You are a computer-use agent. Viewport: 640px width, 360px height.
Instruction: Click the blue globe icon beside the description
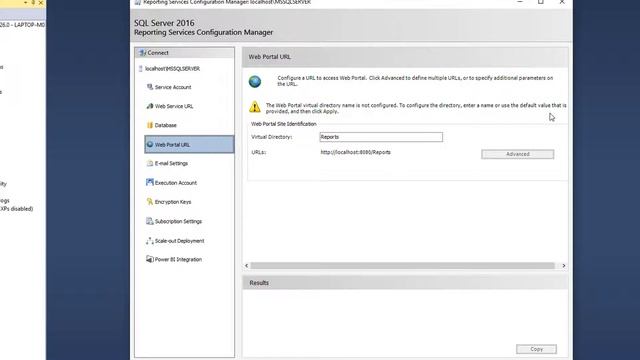pos(255,82)
